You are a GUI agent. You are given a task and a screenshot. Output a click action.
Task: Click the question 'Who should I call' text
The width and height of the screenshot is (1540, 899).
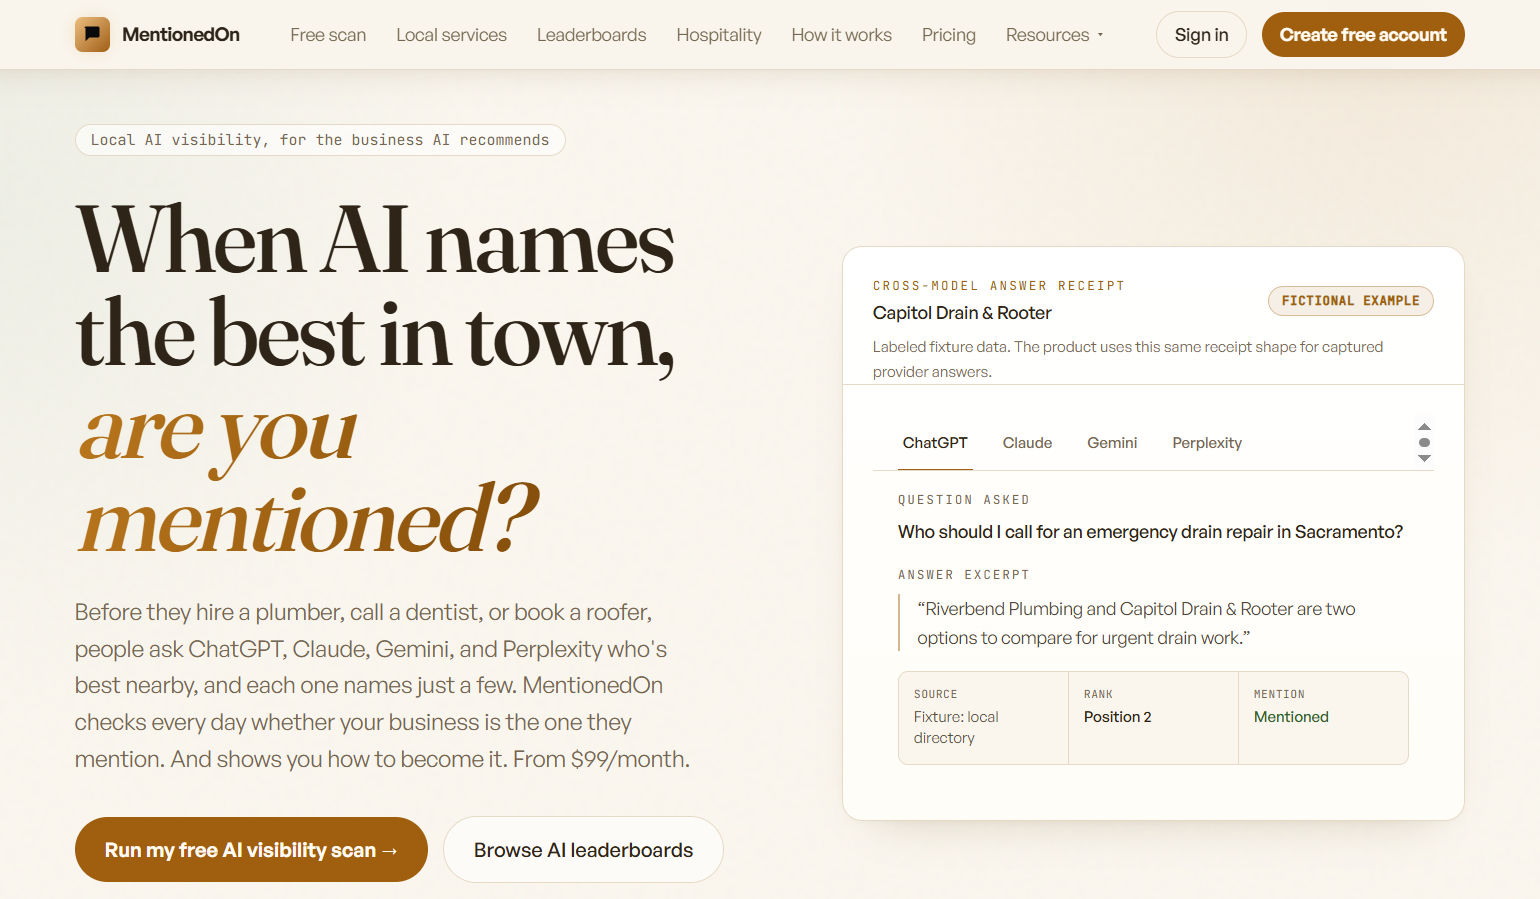(x=1150, y=532)
